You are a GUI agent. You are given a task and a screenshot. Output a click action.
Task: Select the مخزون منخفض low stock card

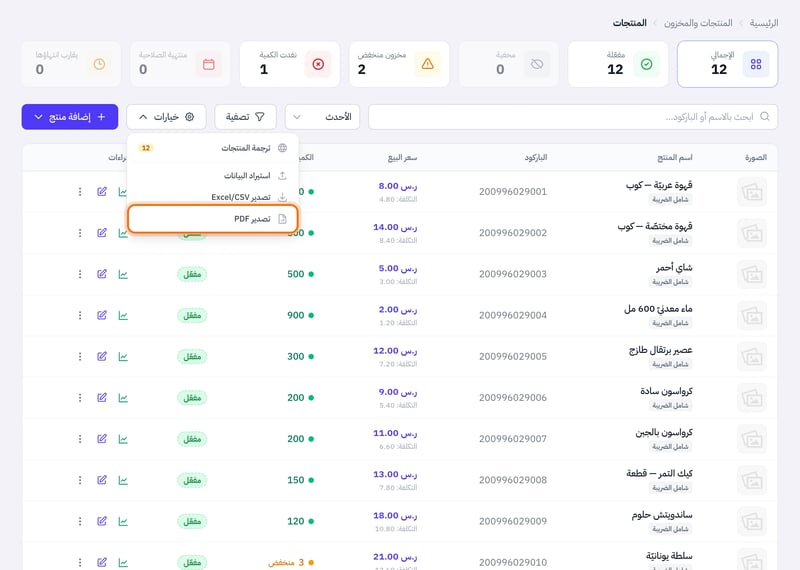(x=399, y=64)
